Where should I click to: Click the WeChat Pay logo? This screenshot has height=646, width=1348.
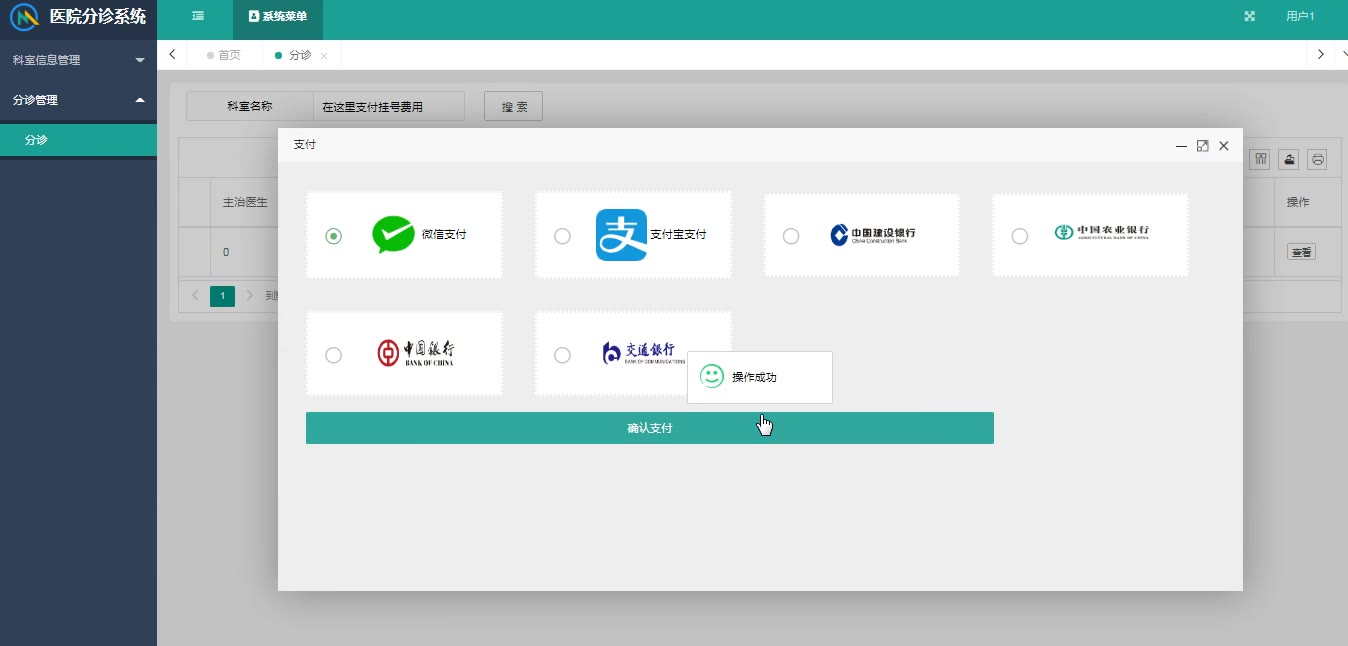coord(393,234)
